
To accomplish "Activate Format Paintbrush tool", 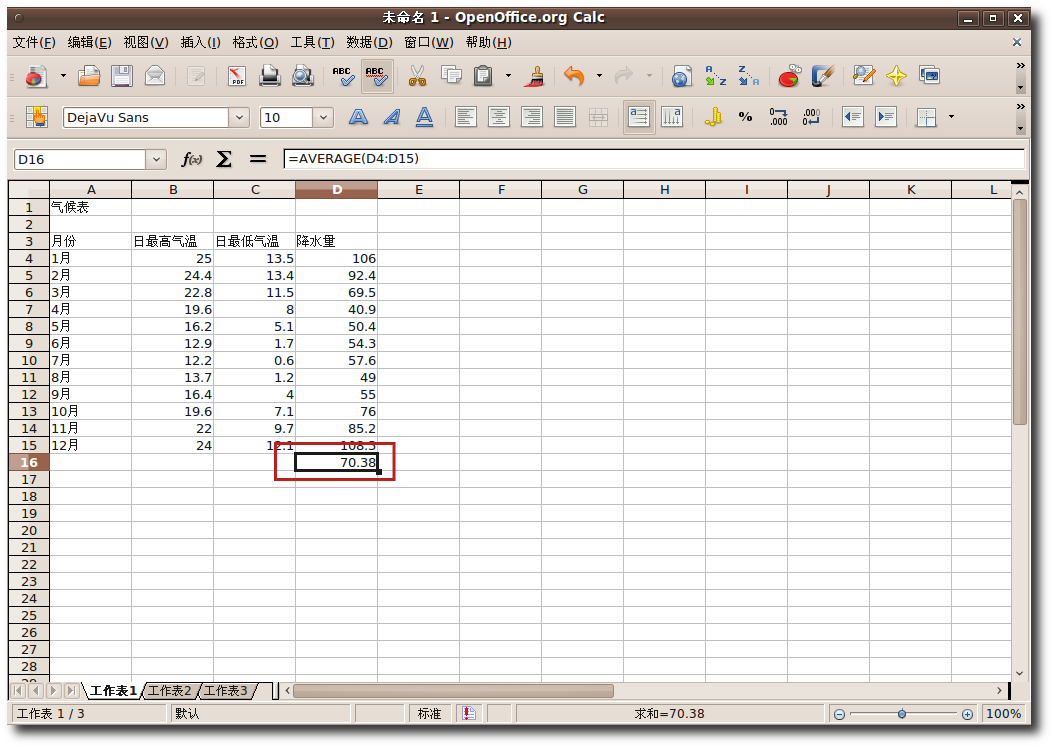I will [536, 77].
